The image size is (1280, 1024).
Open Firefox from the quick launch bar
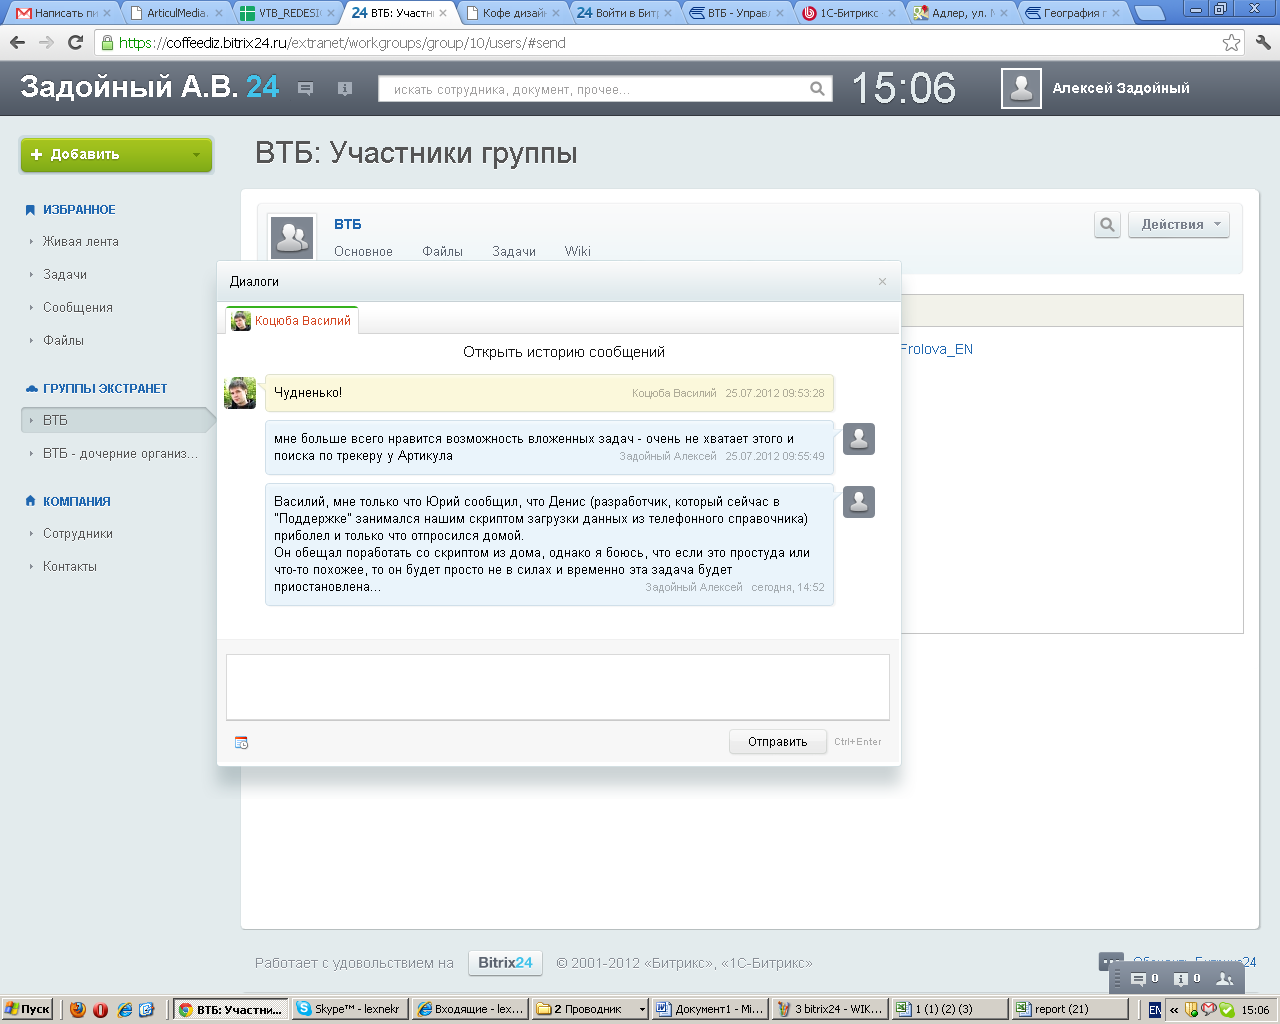(x=78, y=1009)
